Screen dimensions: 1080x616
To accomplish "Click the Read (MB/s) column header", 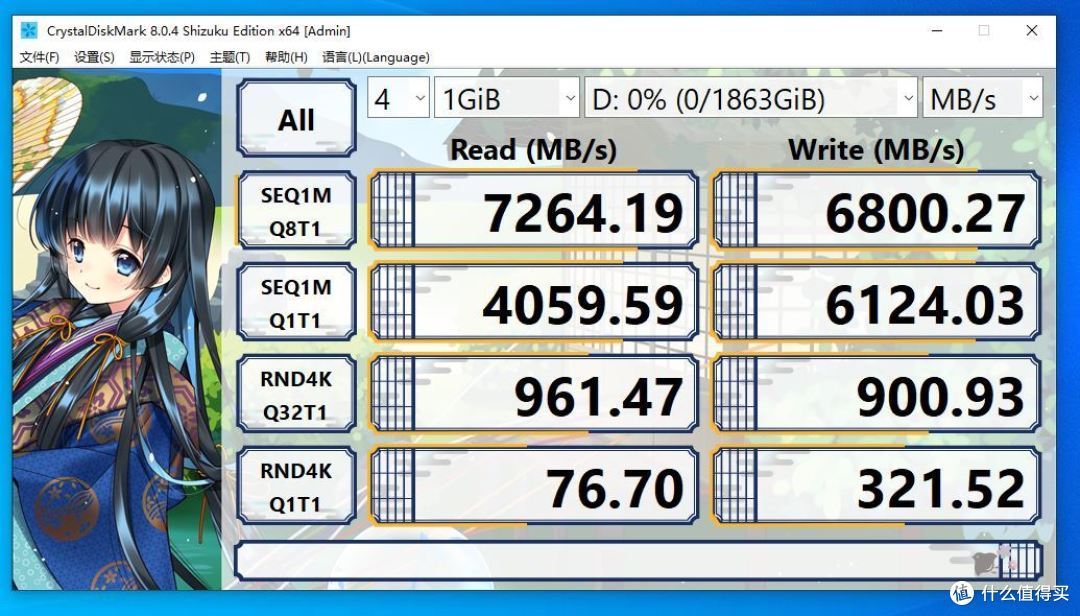I will pyautogui.click(x=533, y=150).
